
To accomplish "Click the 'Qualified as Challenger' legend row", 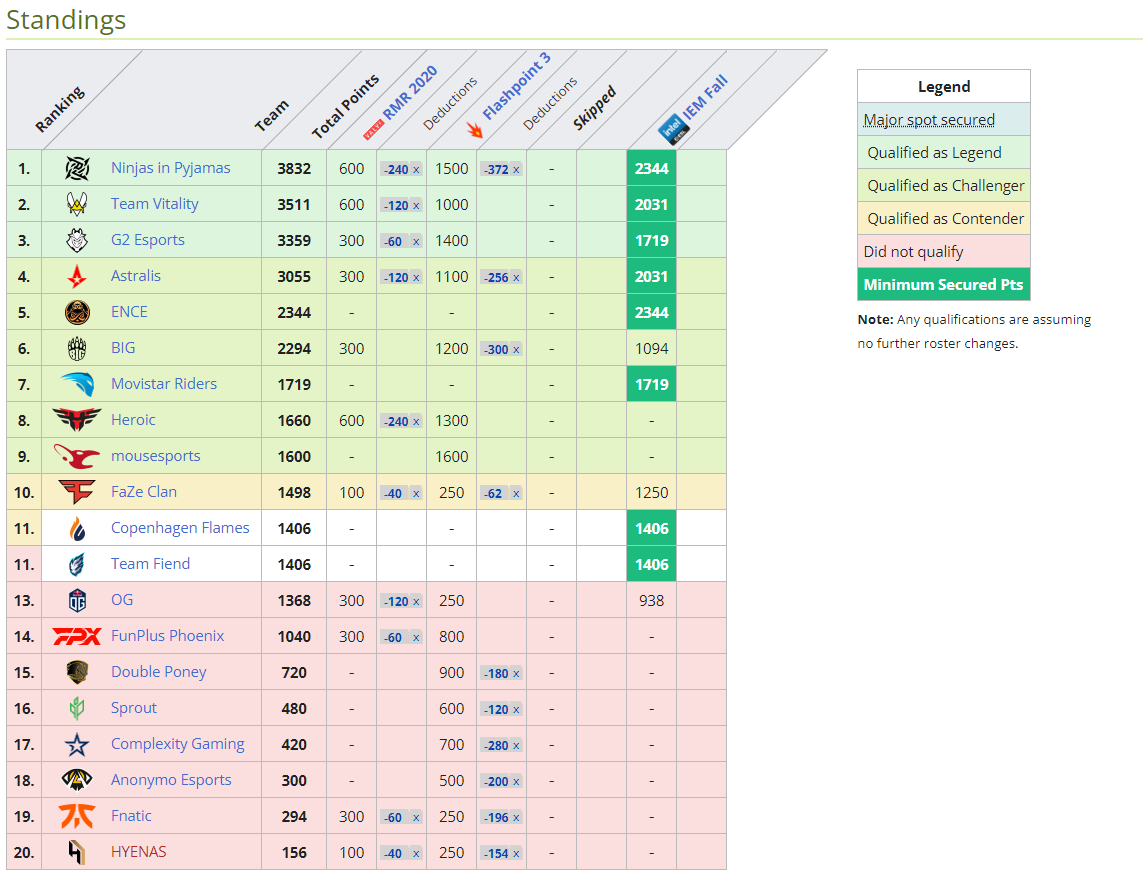I will [943, 185].
